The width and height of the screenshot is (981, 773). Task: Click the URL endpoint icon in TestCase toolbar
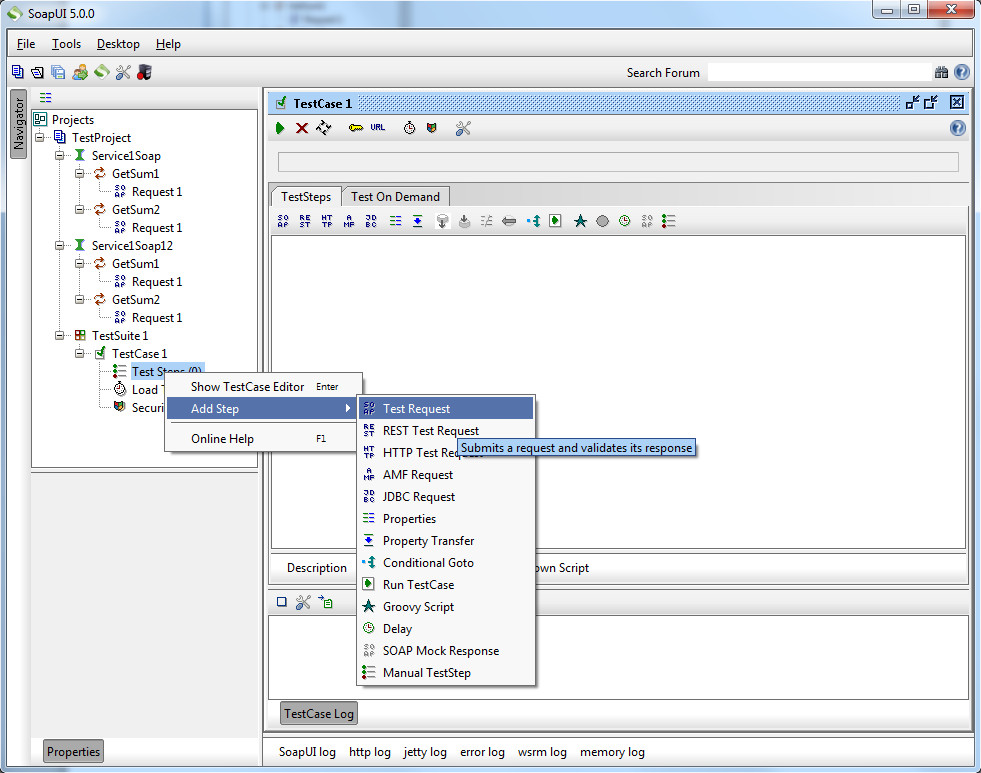point(377,128)
